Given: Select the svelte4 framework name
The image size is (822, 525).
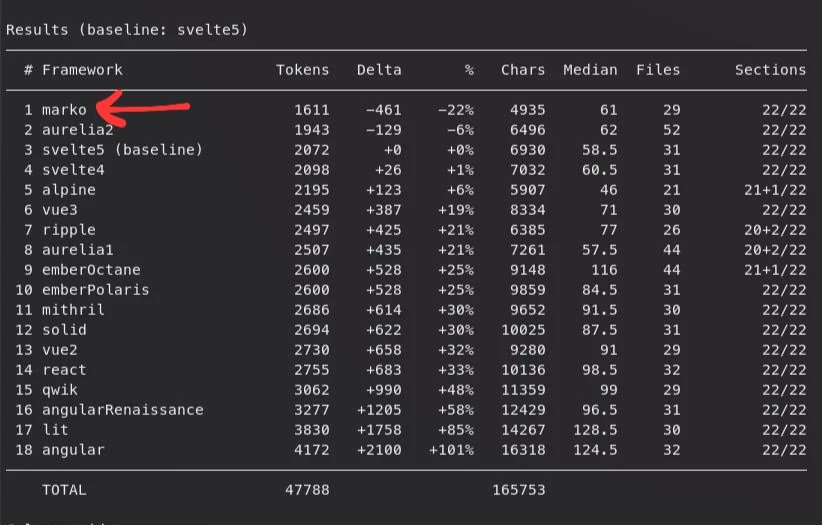Looking at the screenshot, I should pos(73,170).
